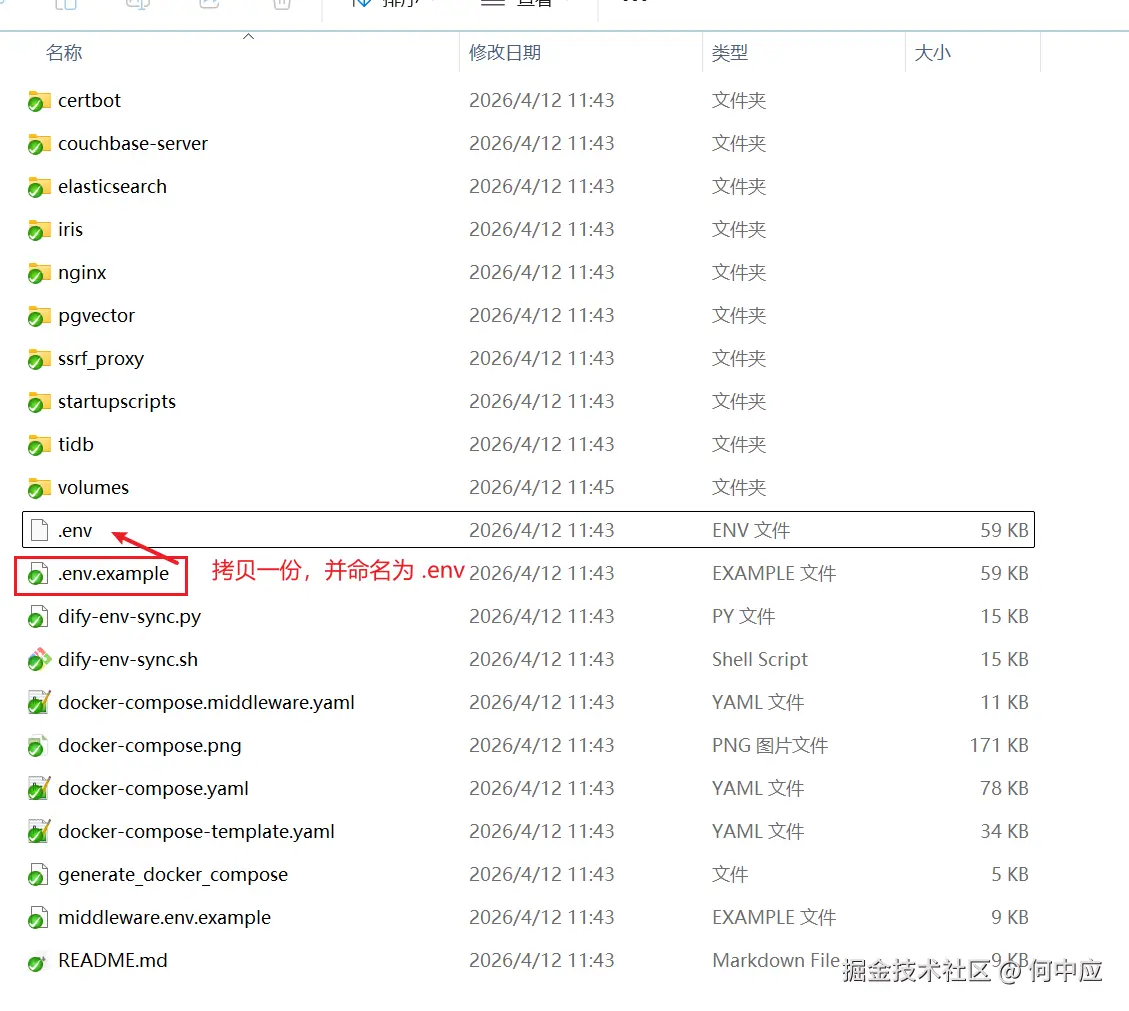Click the 11:45 date of volumes
The image size is (1129, 1011).
pos(541,487)
